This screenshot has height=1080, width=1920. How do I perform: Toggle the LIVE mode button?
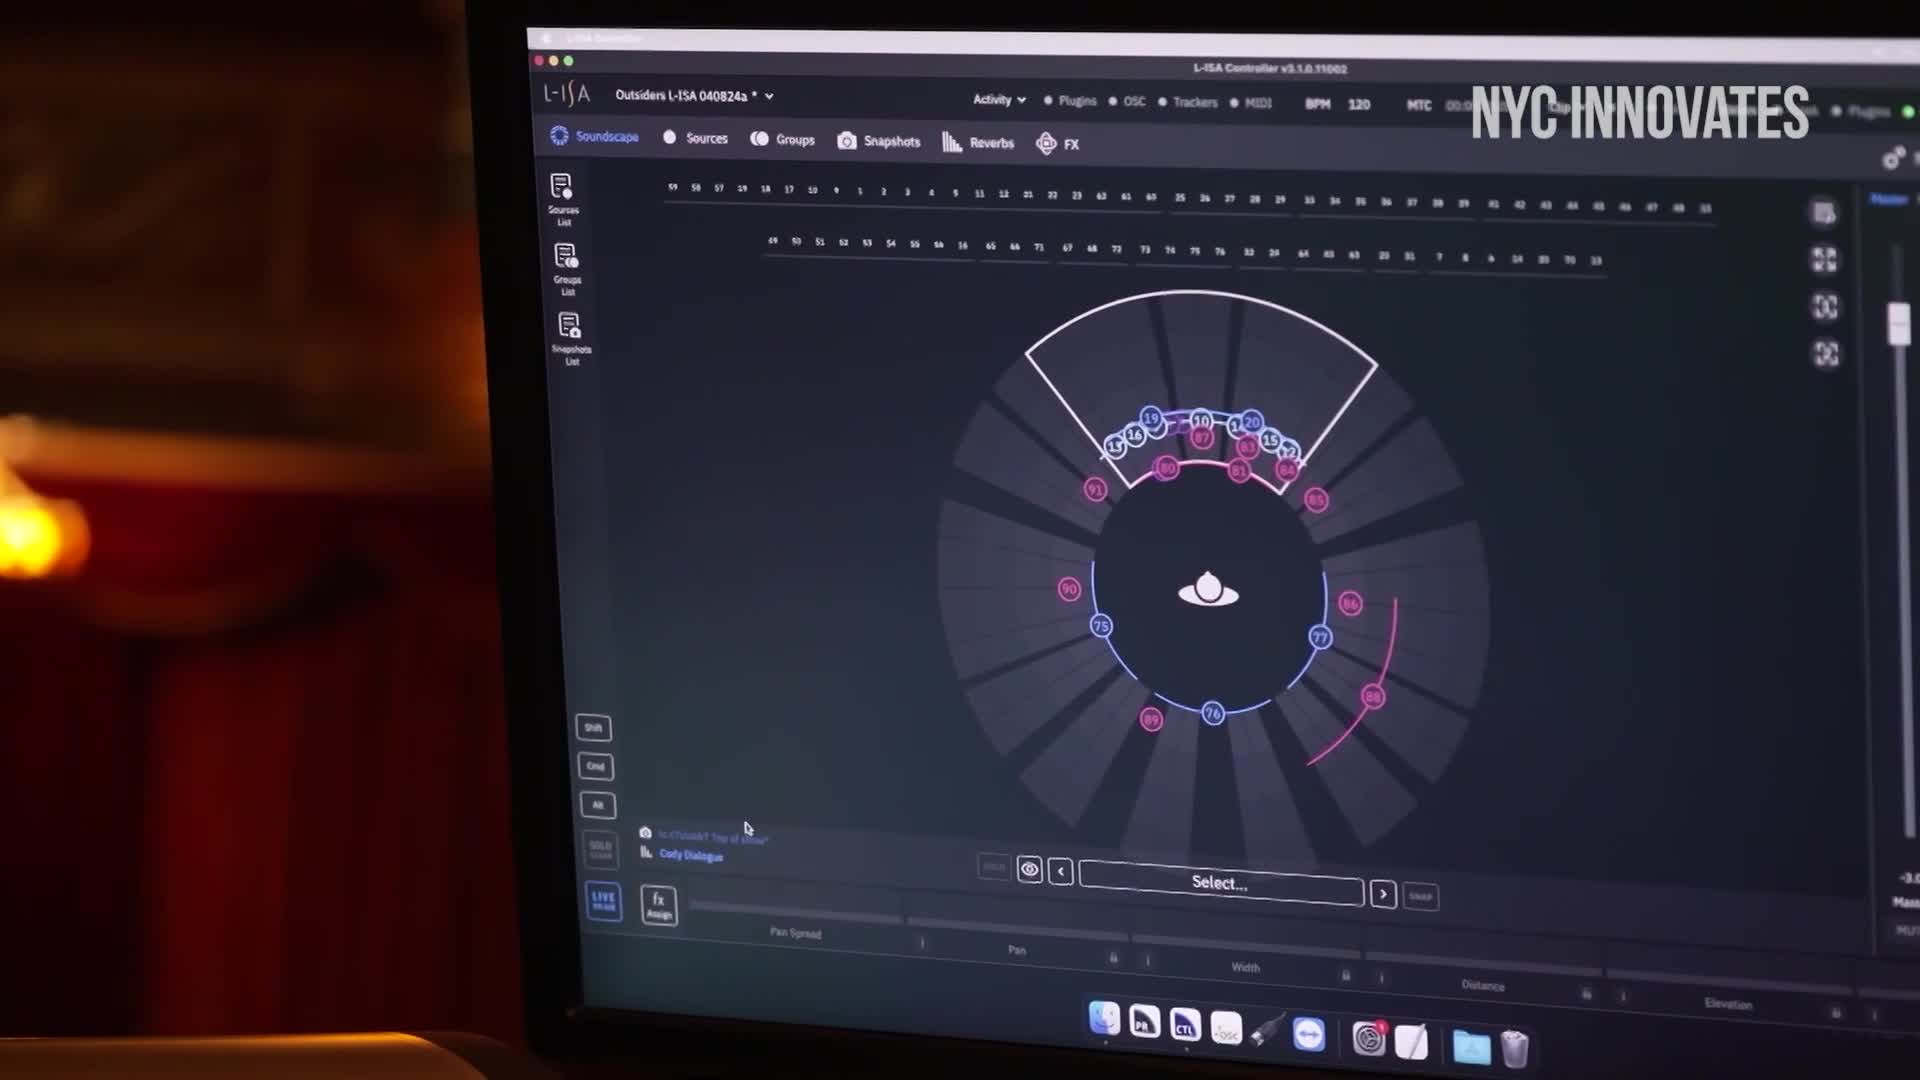click(x=603, y=900)
